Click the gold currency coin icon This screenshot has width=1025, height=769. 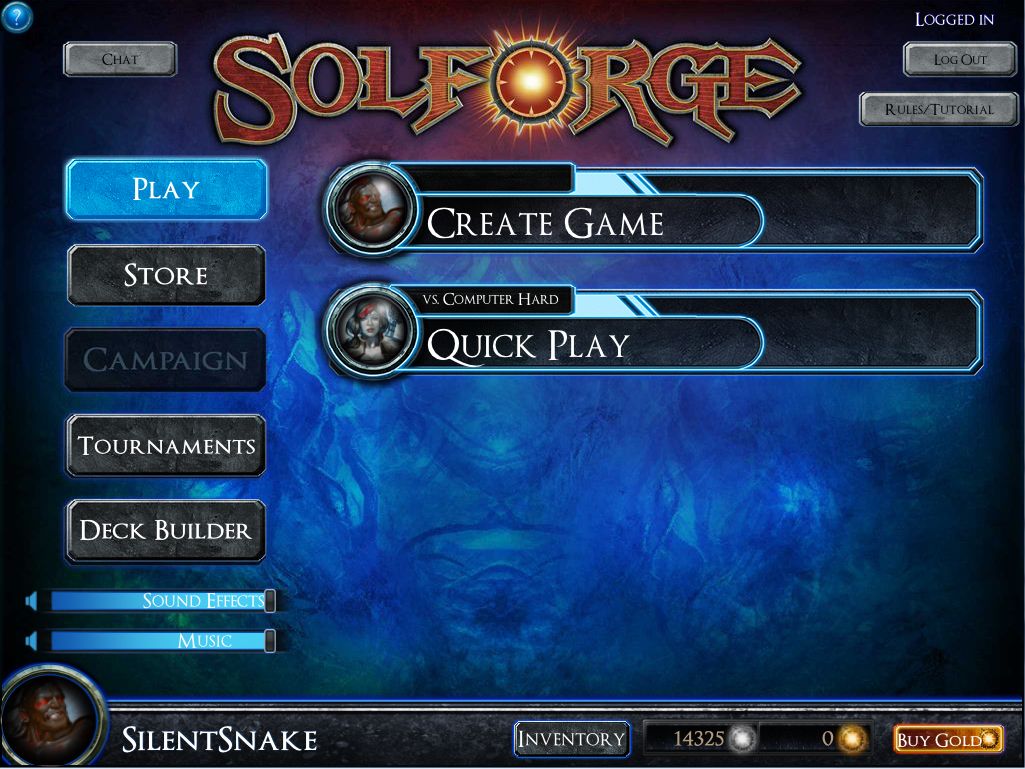pyautogui.click(x=851, y=739)
